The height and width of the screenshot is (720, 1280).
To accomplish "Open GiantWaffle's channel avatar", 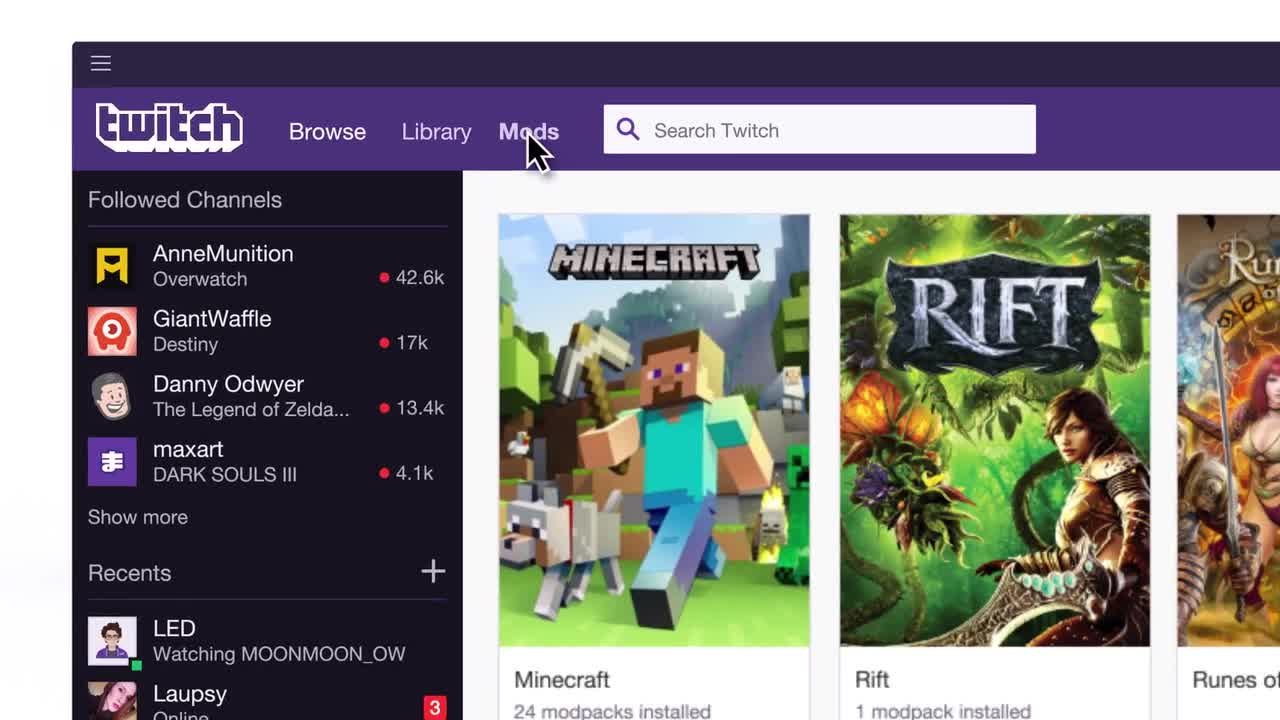I will [112, 331].
